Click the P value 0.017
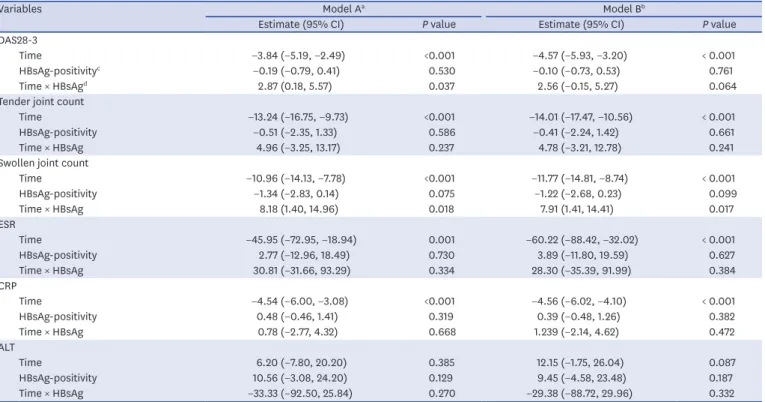The height and width of the screenshot is (402, 765). click(x=721, y=209)
